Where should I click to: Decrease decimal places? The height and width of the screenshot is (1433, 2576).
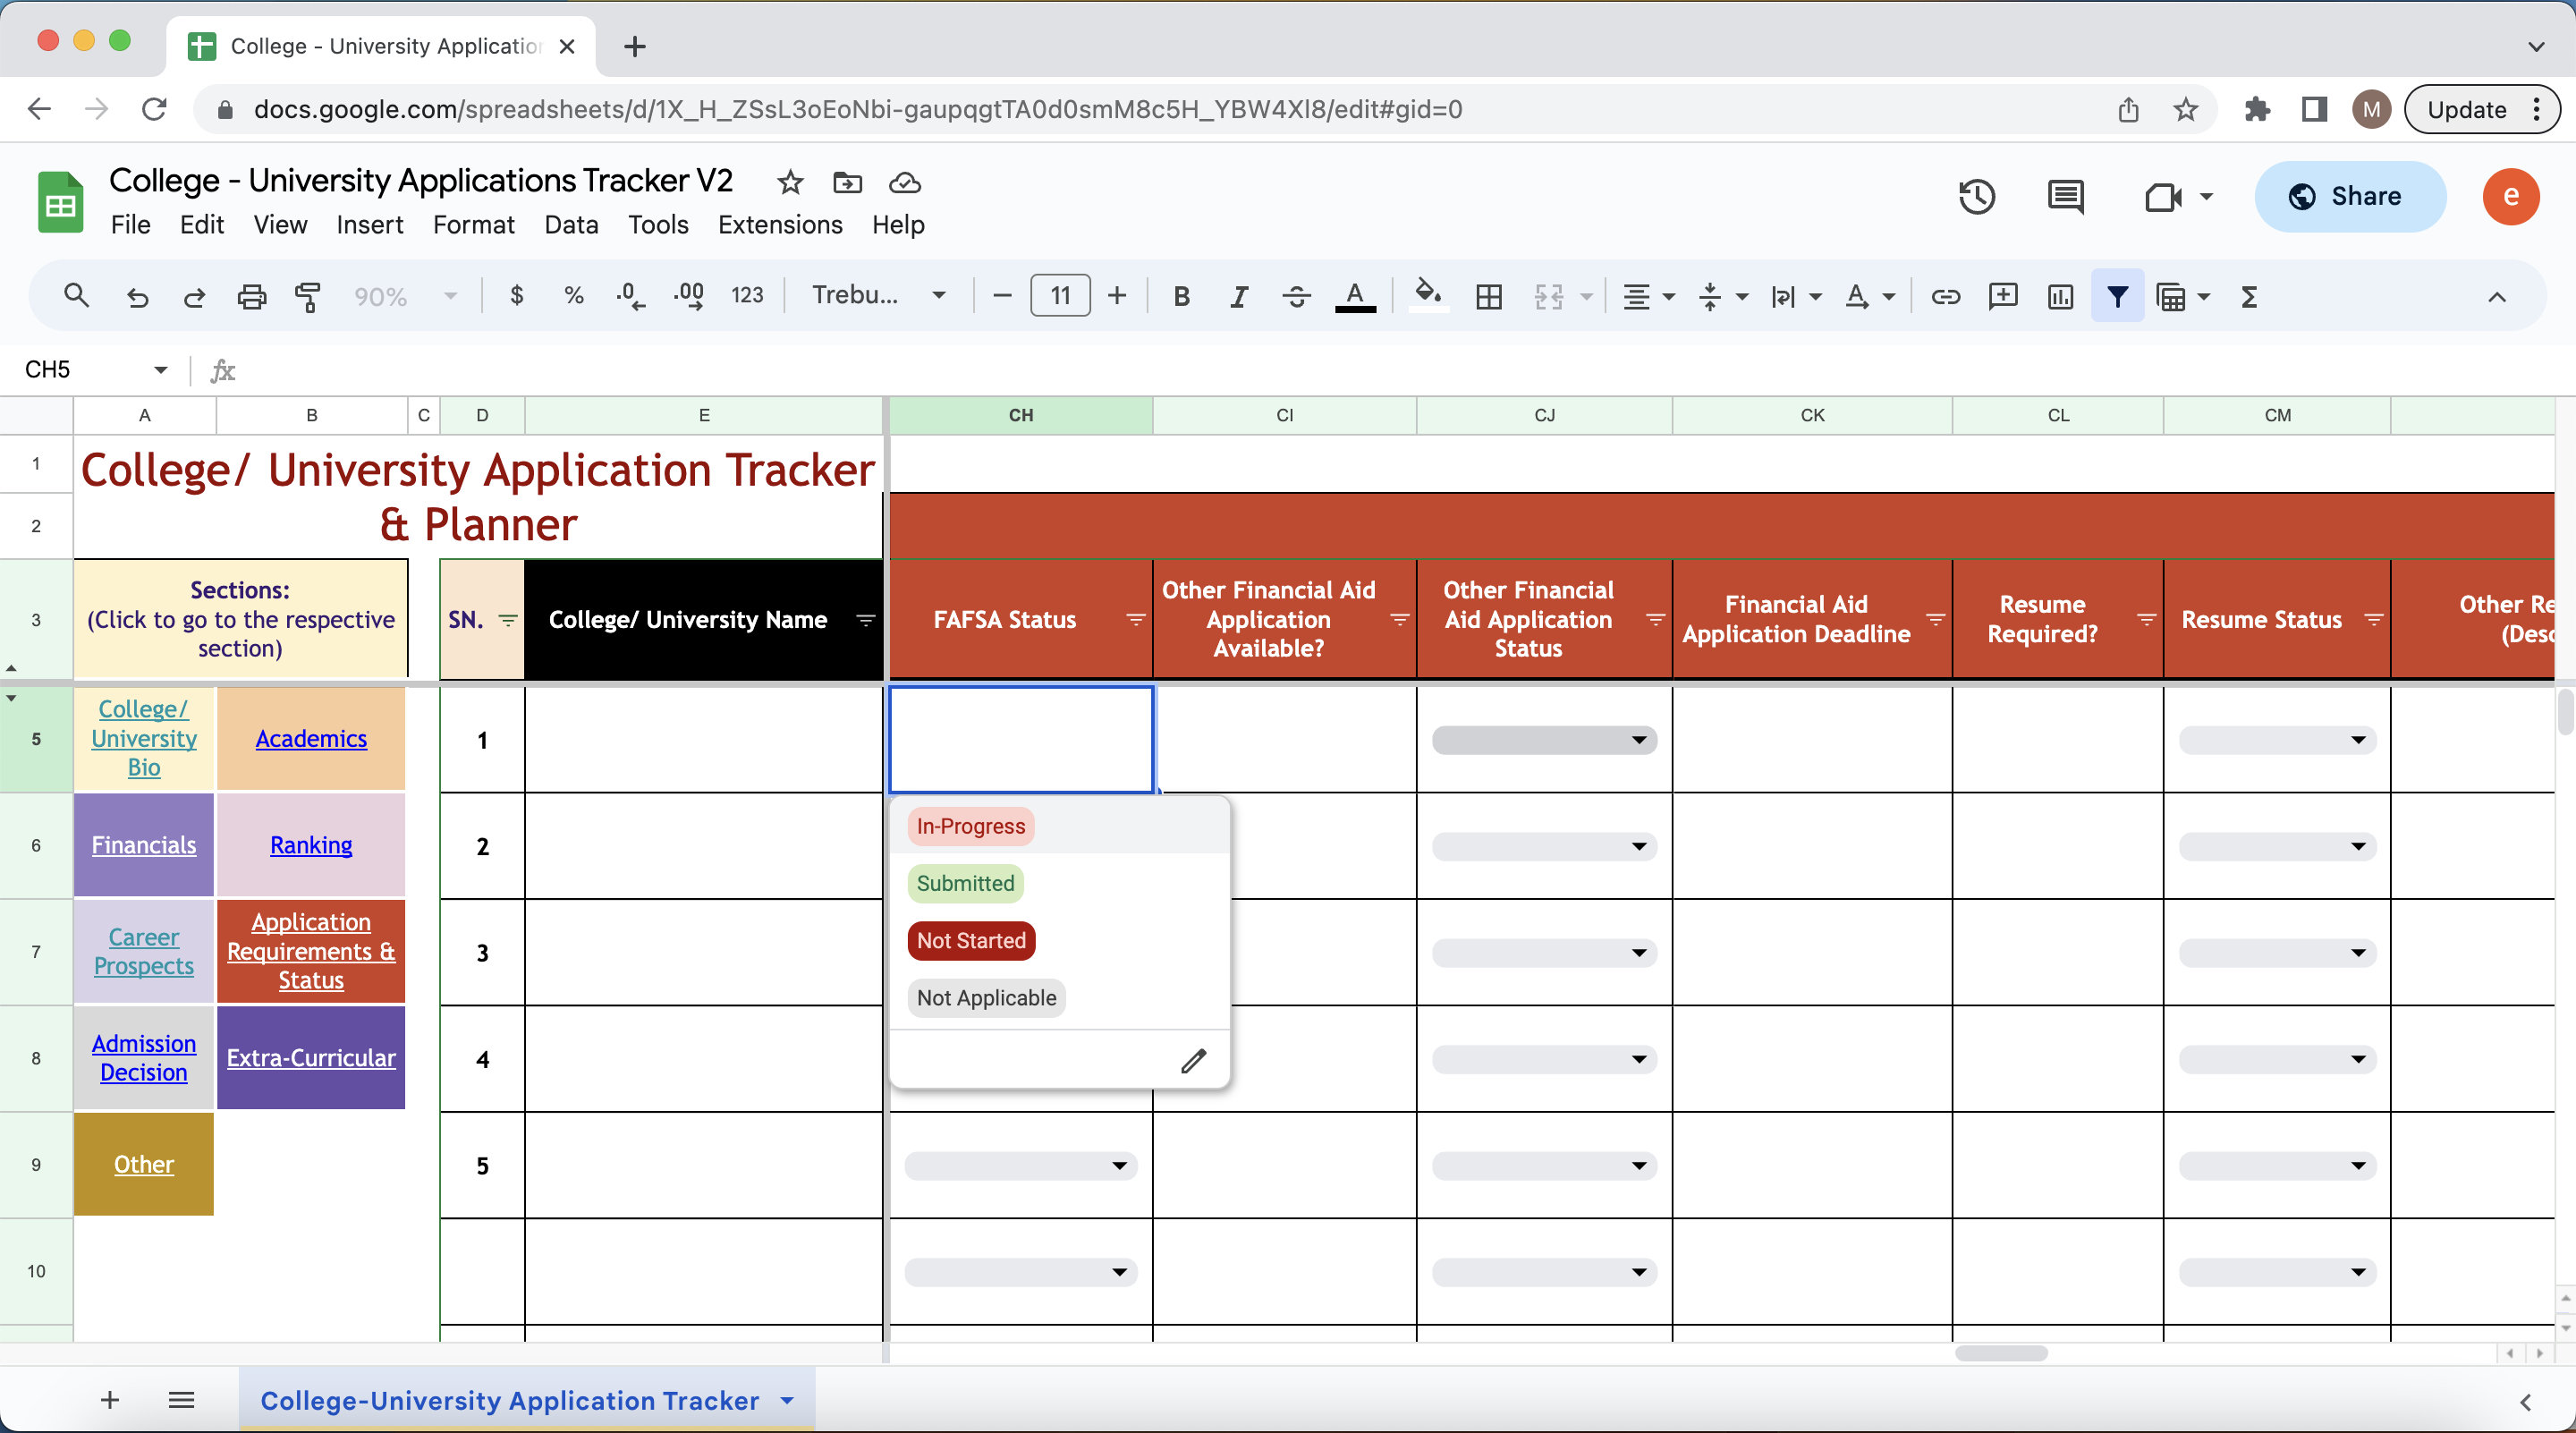pyautogui.click(x=628, y=295)
